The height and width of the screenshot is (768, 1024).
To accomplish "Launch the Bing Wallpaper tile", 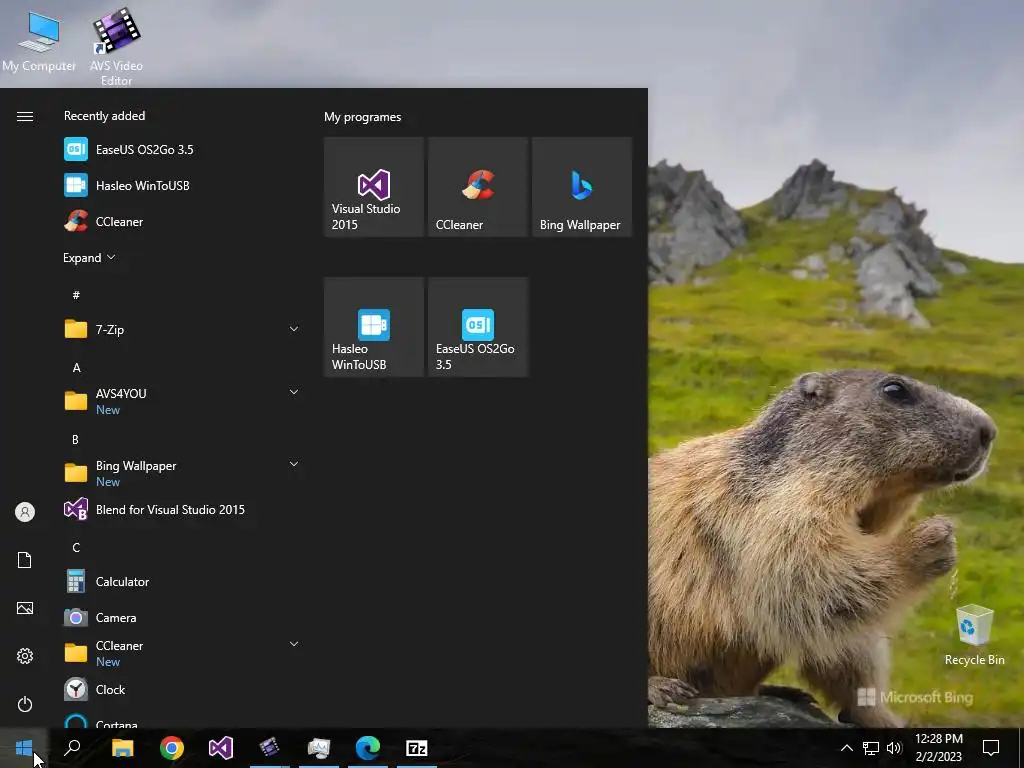I will (x=582, y=187).
